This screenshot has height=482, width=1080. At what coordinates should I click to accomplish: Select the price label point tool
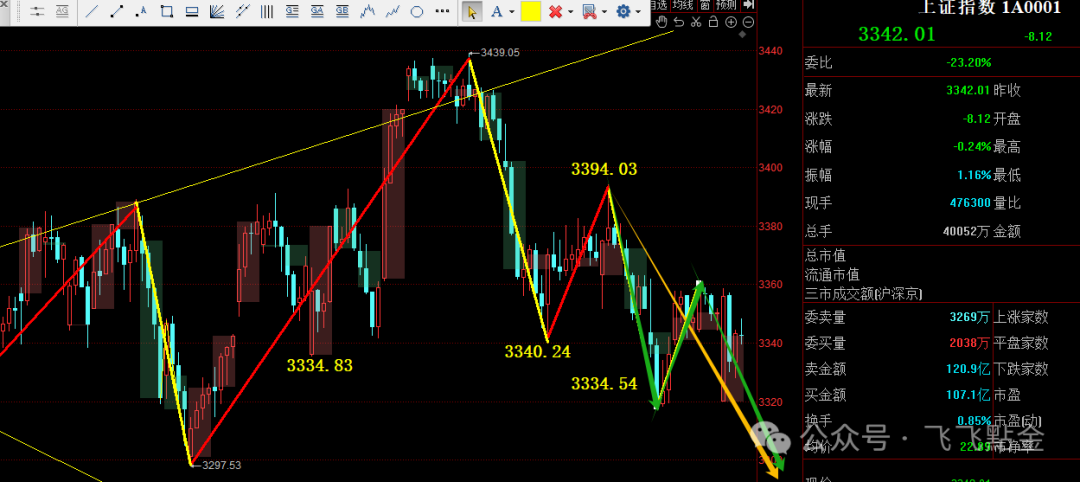click(x=141, y=11)
